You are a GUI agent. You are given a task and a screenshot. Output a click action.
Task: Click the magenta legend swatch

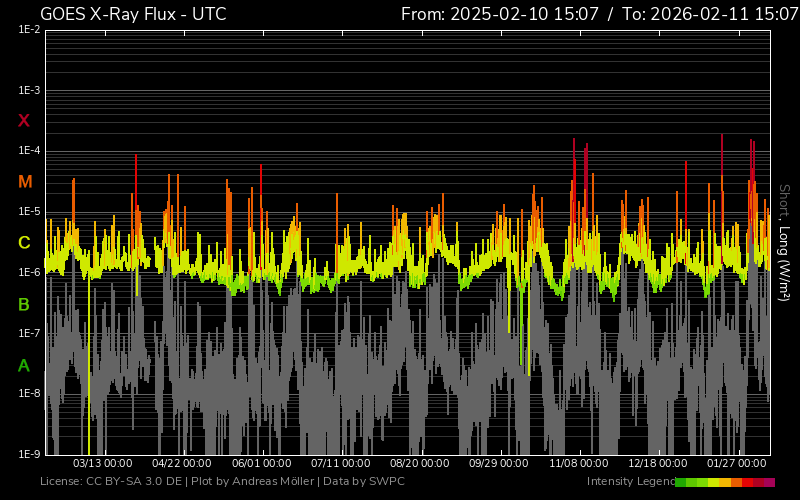pos(769,482)
